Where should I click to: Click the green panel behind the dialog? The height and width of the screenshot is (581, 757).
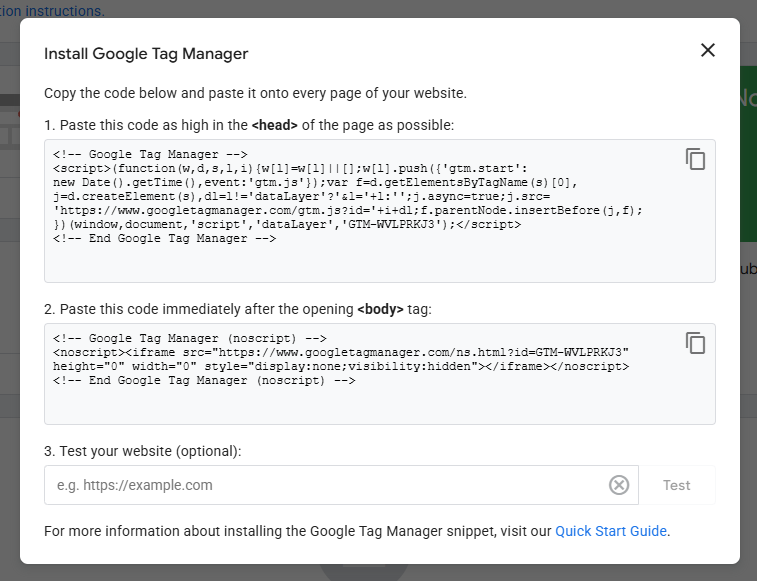coord(747,150)
